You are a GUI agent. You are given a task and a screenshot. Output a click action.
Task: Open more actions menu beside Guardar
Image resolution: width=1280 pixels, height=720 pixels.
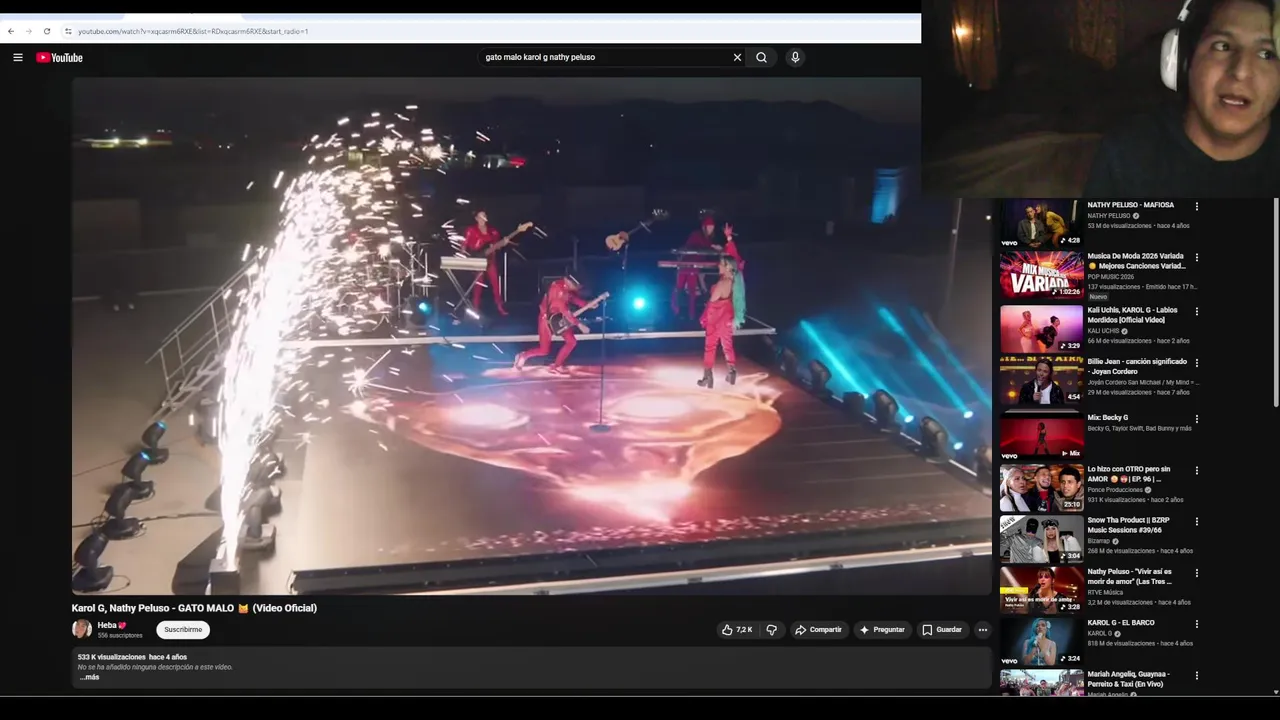click(x=983, y=630)
